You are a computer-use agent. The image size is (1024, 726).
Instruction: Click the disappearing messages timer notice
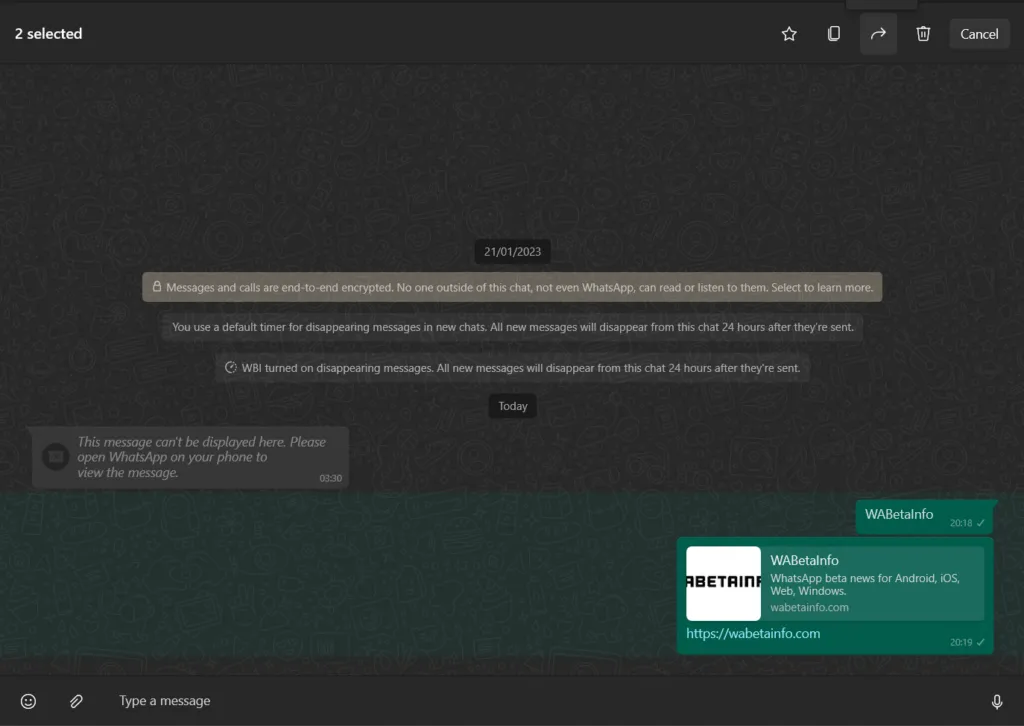[512, 327]
